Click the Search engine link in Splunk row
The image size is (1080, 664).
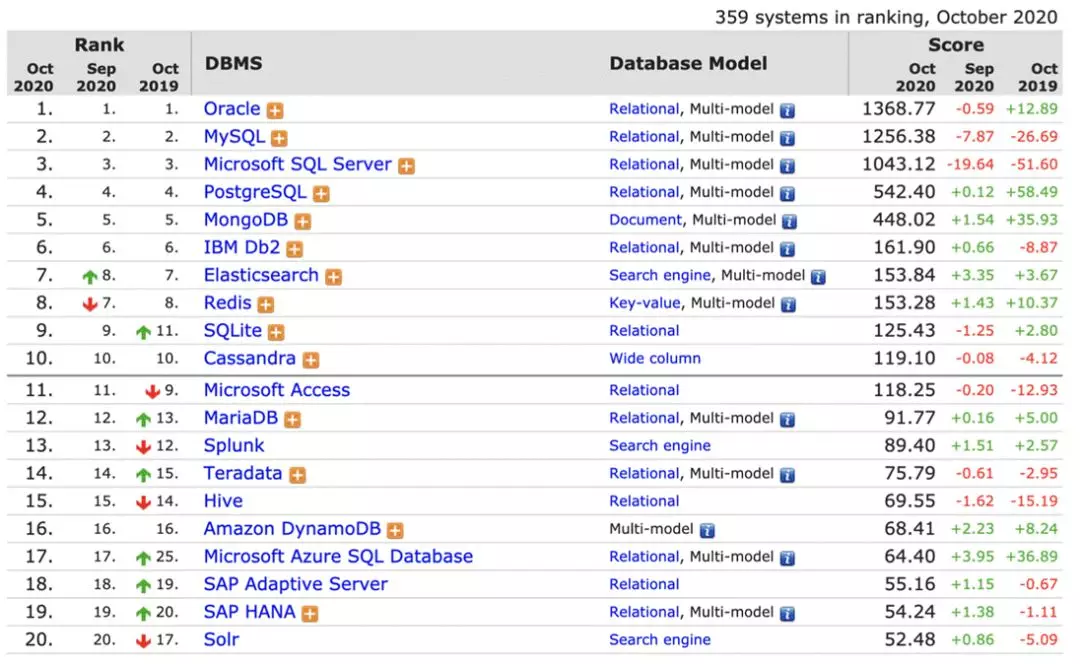coord(660,446)
